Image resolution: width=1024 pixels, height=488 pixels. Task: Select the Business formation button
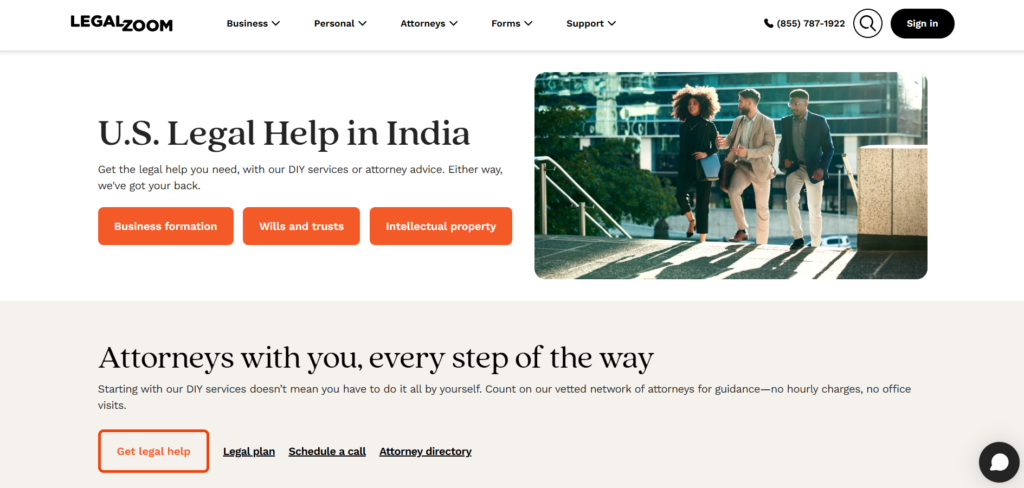tap(166, 226)
